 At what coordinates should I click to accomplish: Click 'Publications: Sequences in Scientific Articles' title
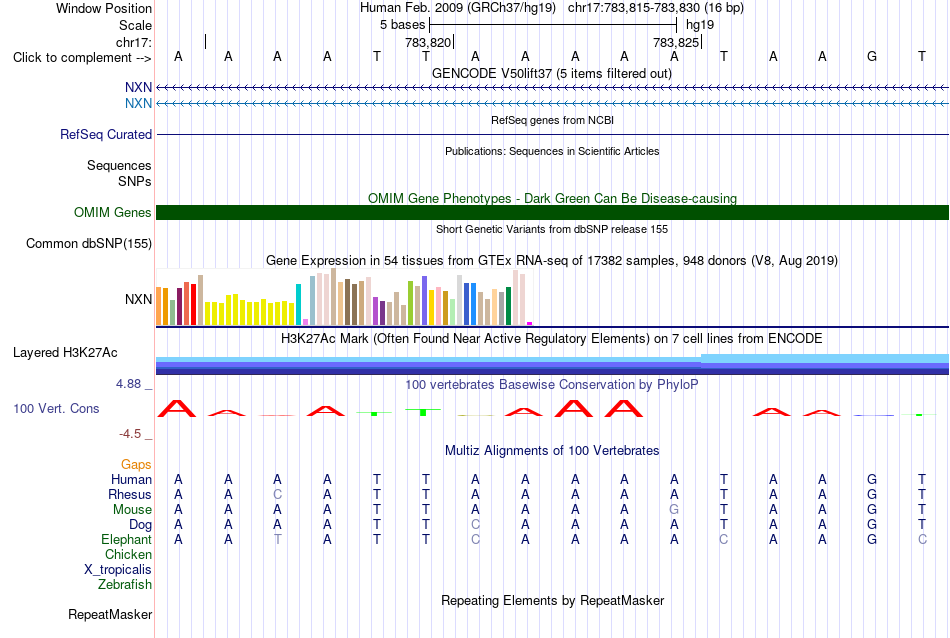[552, 151]
